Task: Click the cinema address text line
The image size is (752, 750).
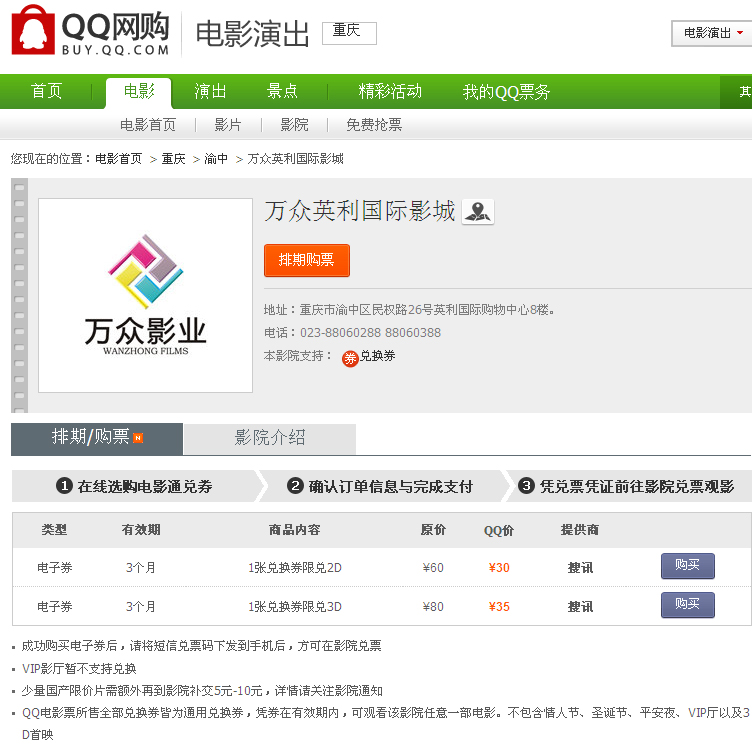Action: 409,310
